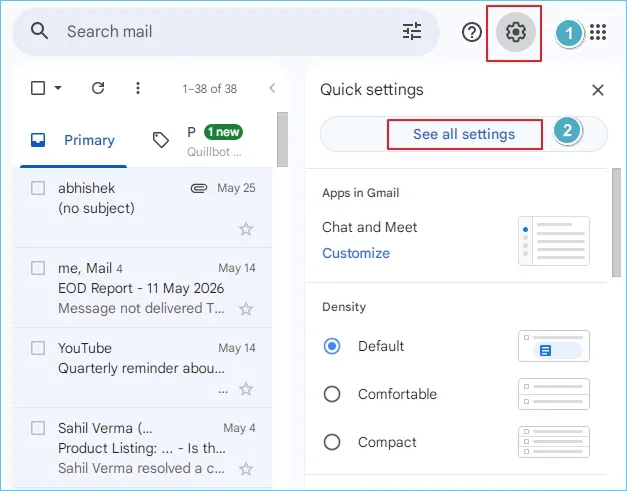Click the attachment paperclip on abhishek email
The image size is (627, 491).
coord(199,188)
